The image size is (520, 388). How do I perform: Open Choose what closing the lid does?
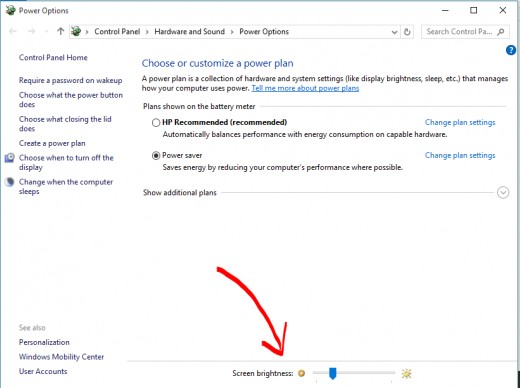65,124
